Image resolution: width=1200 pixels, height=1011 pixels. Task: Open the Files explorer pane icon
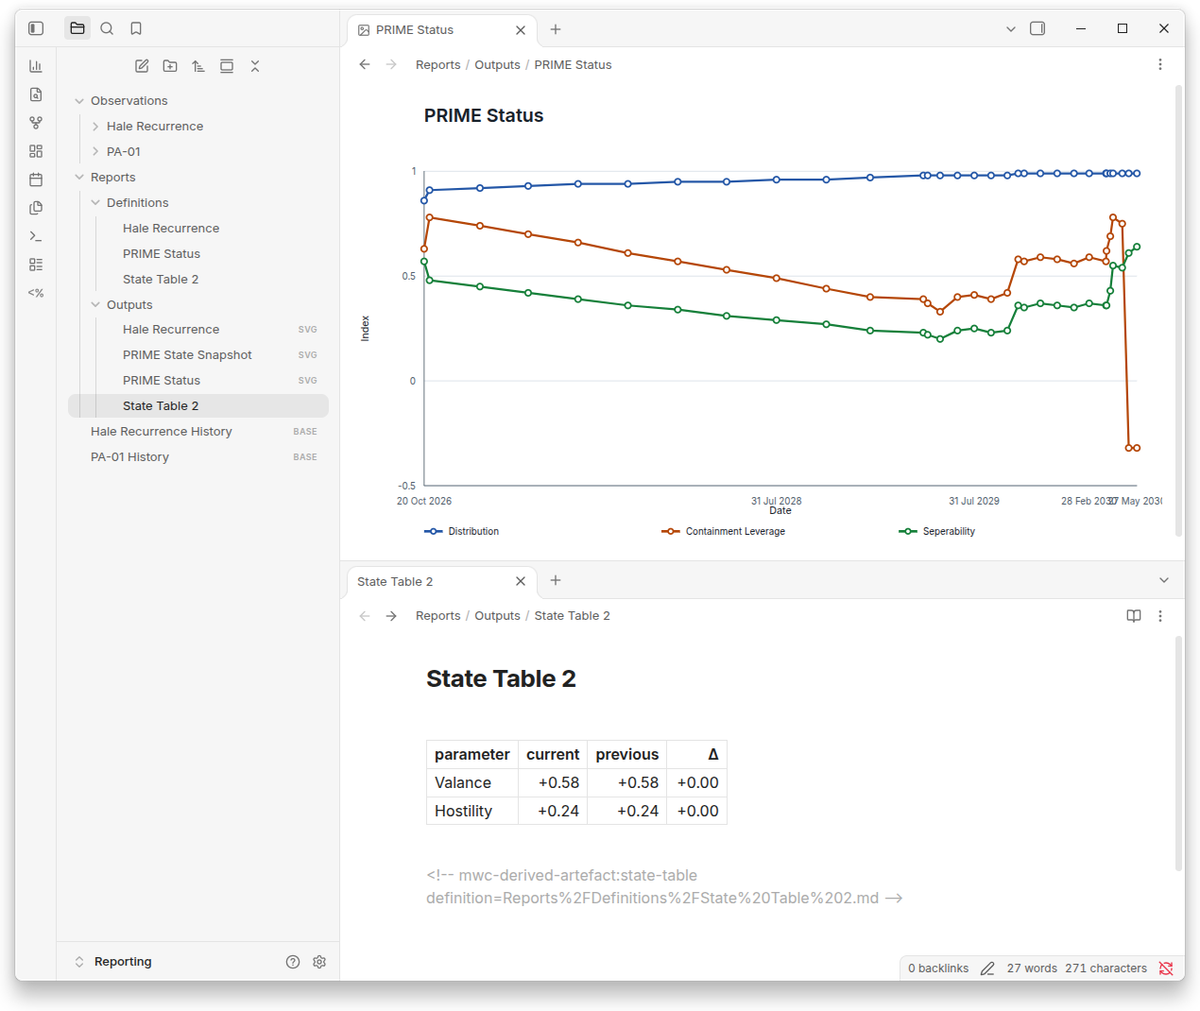[77, 29]
